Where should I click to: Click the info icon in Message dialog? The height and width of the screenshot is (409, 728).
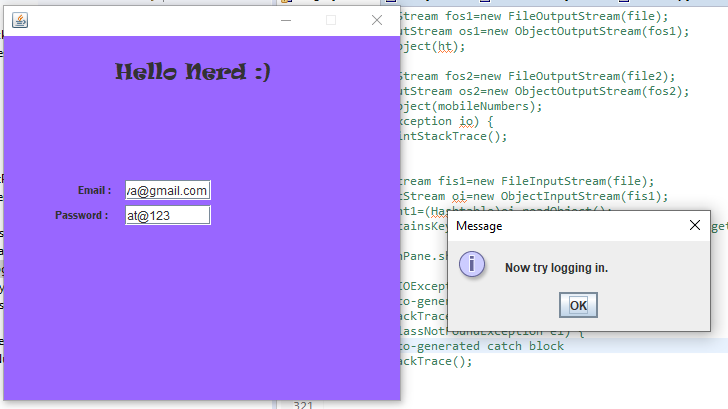coord(472,265)
